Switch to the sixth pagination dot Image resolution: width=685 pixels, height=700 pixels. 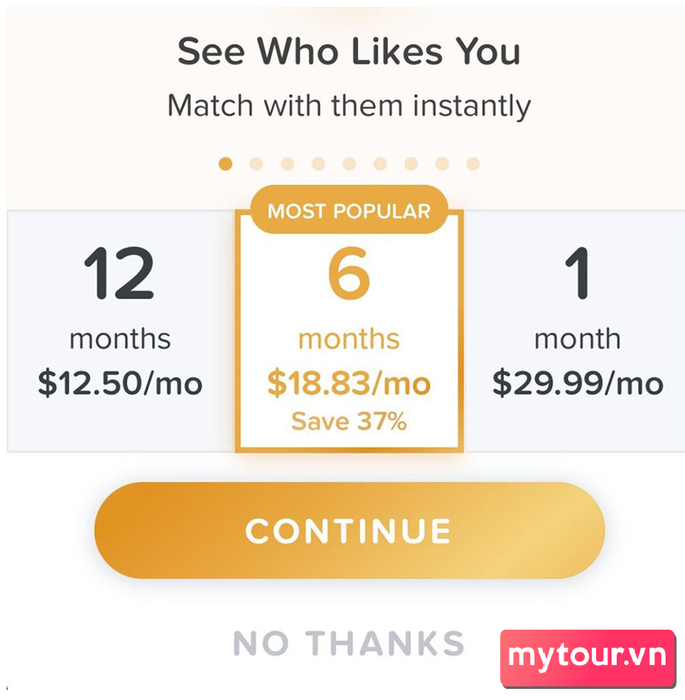pyautogui.click(x=380, y=164)
